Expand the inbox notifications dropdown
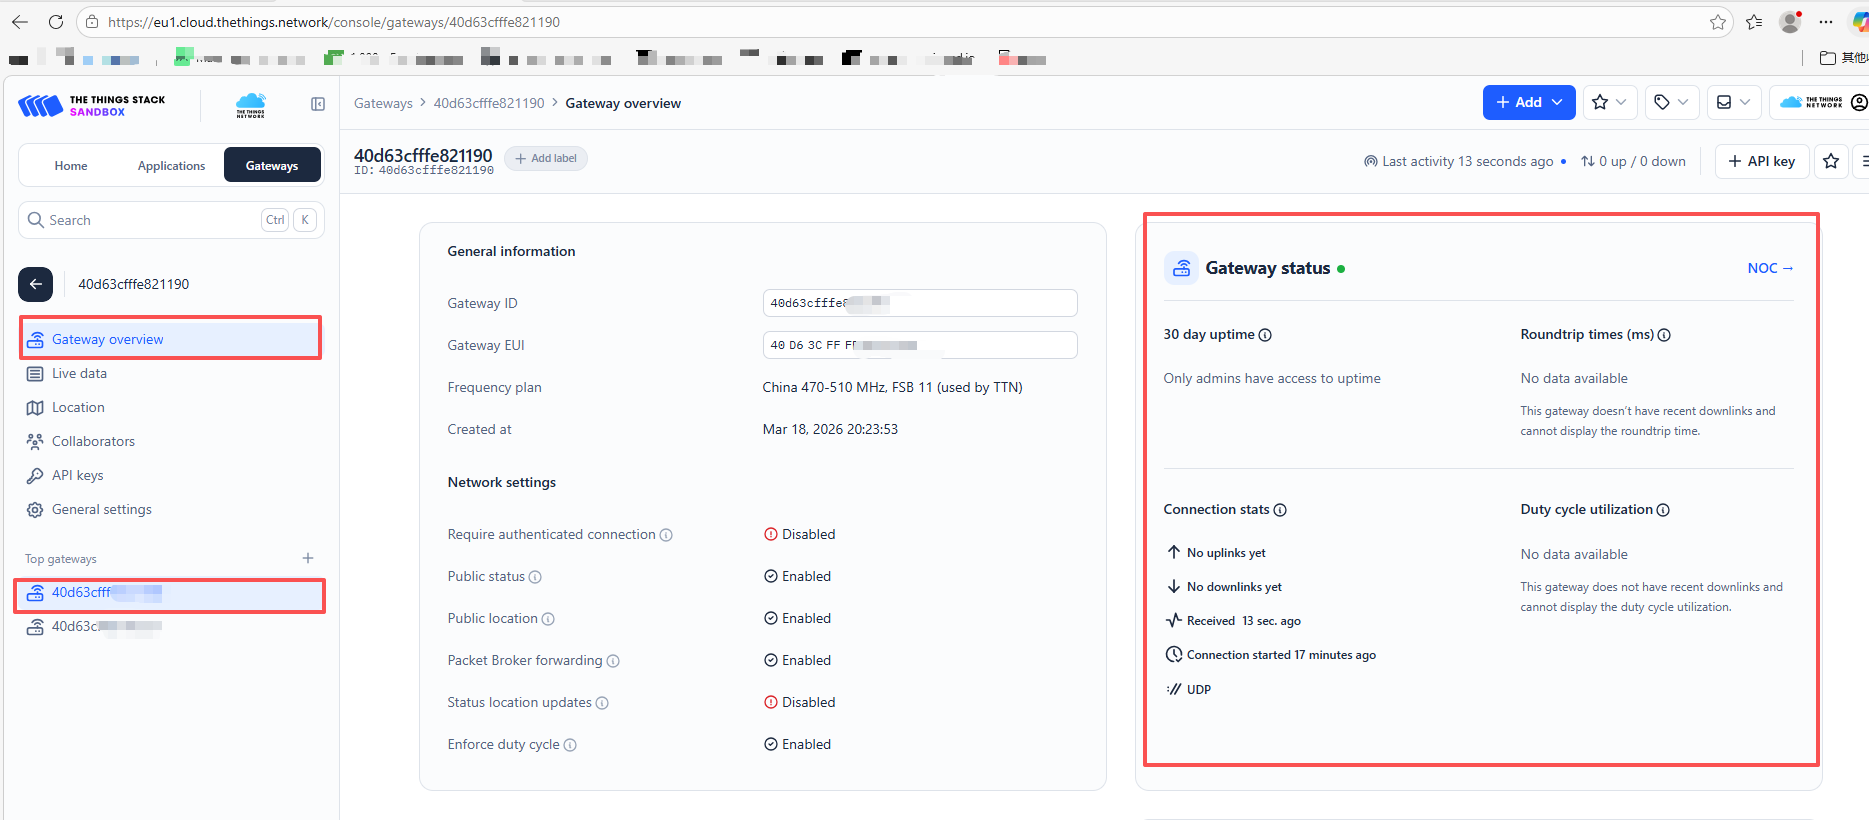Image resolution: width=1869 pixels, height=820 pixels. pyautogui.click(x=1733, y=102)
